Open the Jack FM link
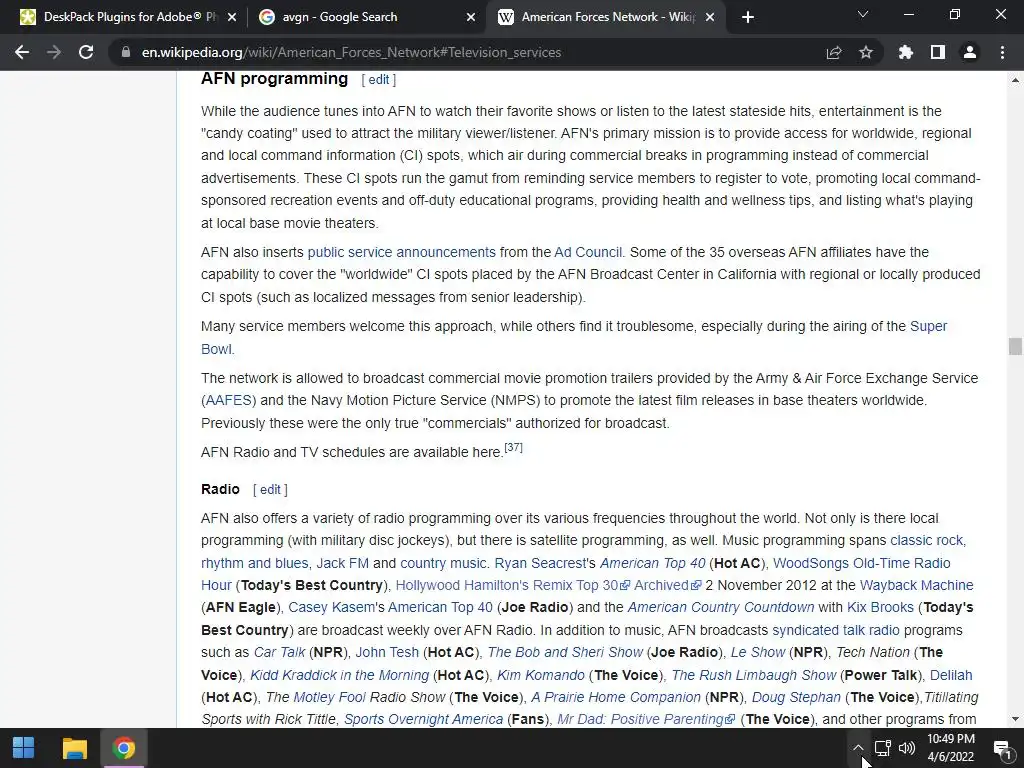 [x=342, y=563]
